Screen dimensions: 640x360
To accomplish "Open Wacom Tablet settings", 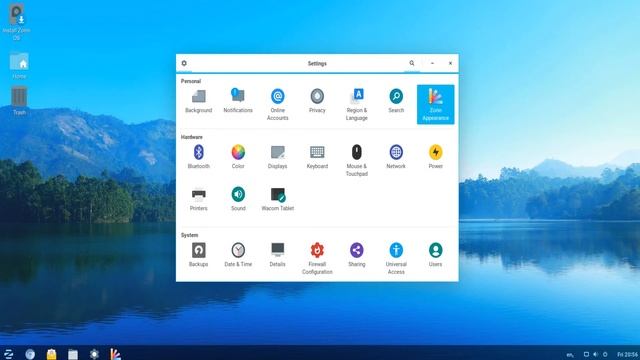I will click(278, 199).
